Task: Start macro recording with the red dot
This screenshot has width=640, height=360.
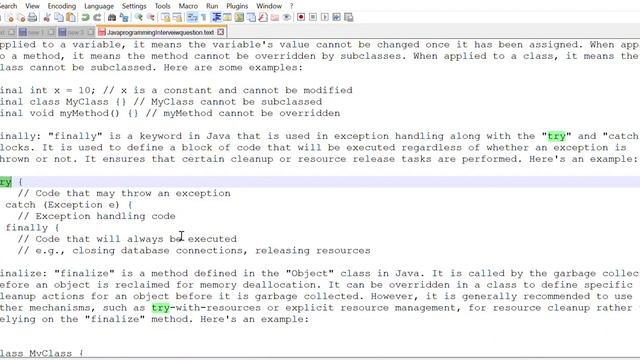Action: (301, 18)
